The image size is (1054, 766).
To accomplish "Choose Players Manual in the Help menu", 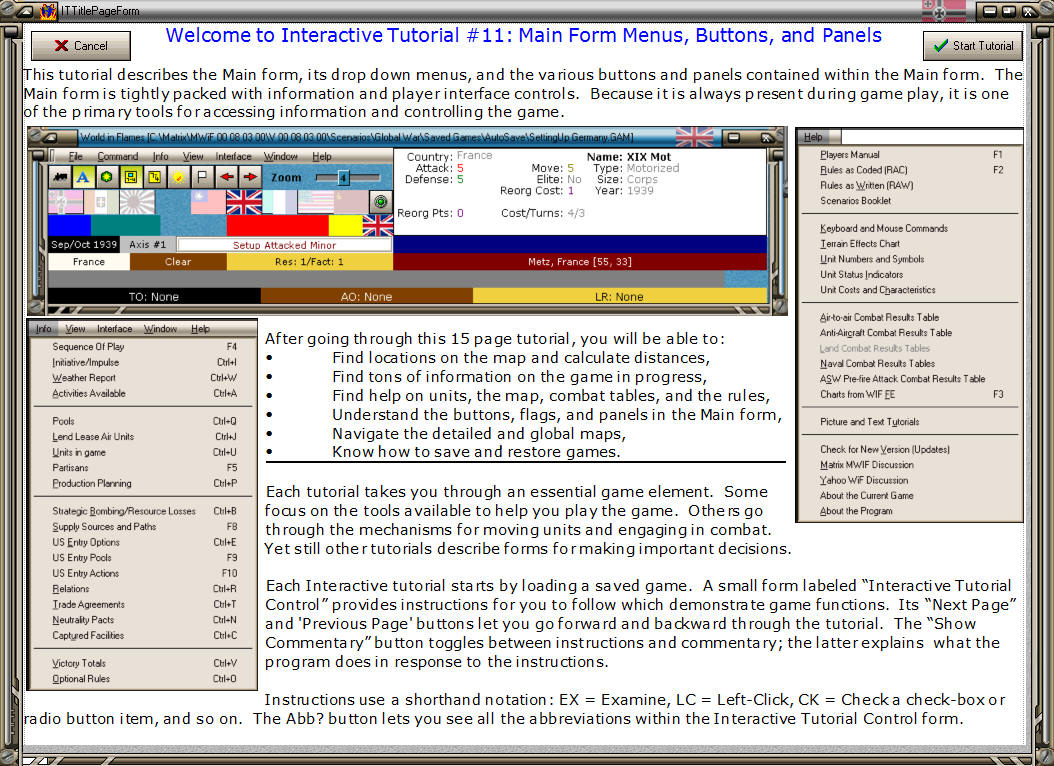I will (x=909, y=155).
